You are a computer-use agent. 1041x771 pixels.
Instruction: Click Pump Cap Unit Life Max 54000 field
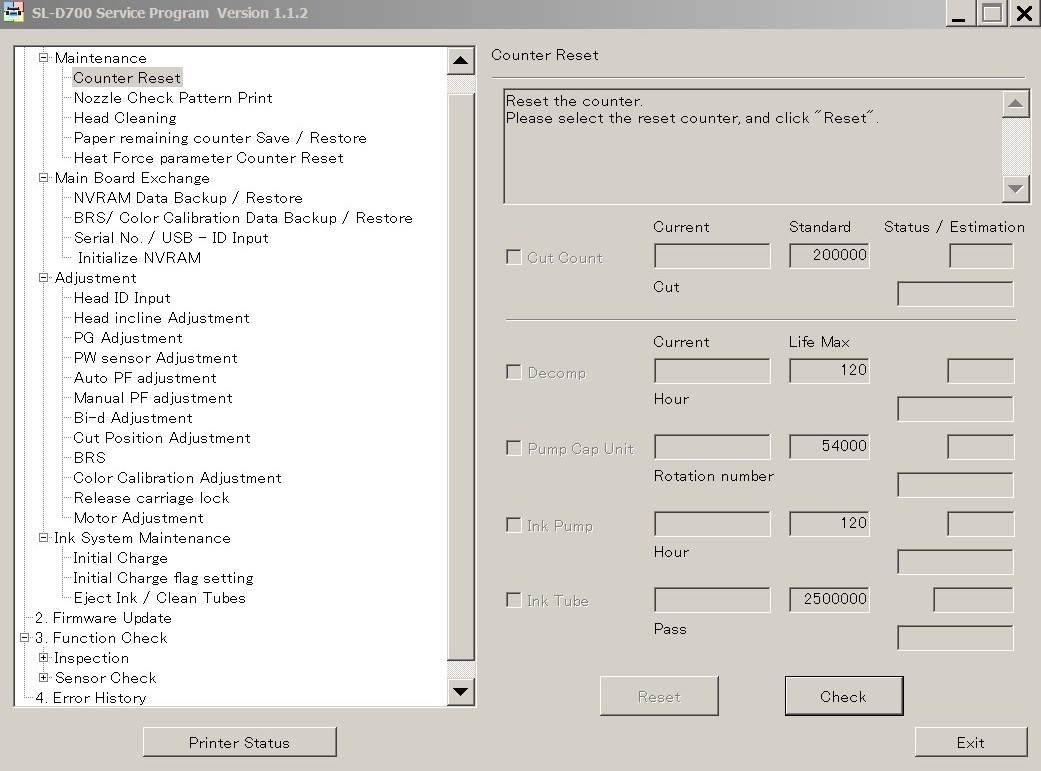pyautogui.click(x=829, y=447)
